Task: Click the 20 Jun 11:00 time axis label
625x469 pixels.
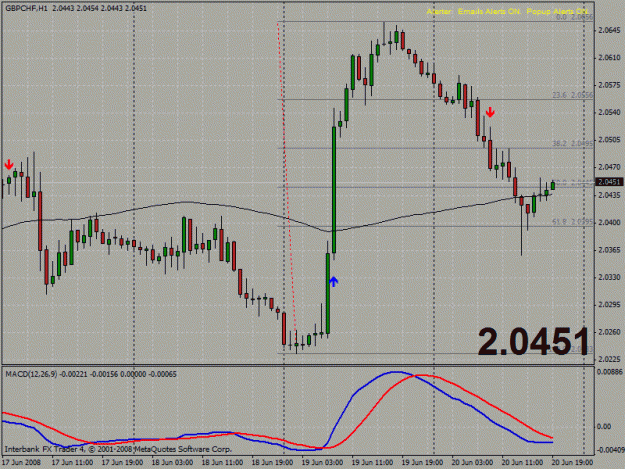Action: (x=522, y=463)
